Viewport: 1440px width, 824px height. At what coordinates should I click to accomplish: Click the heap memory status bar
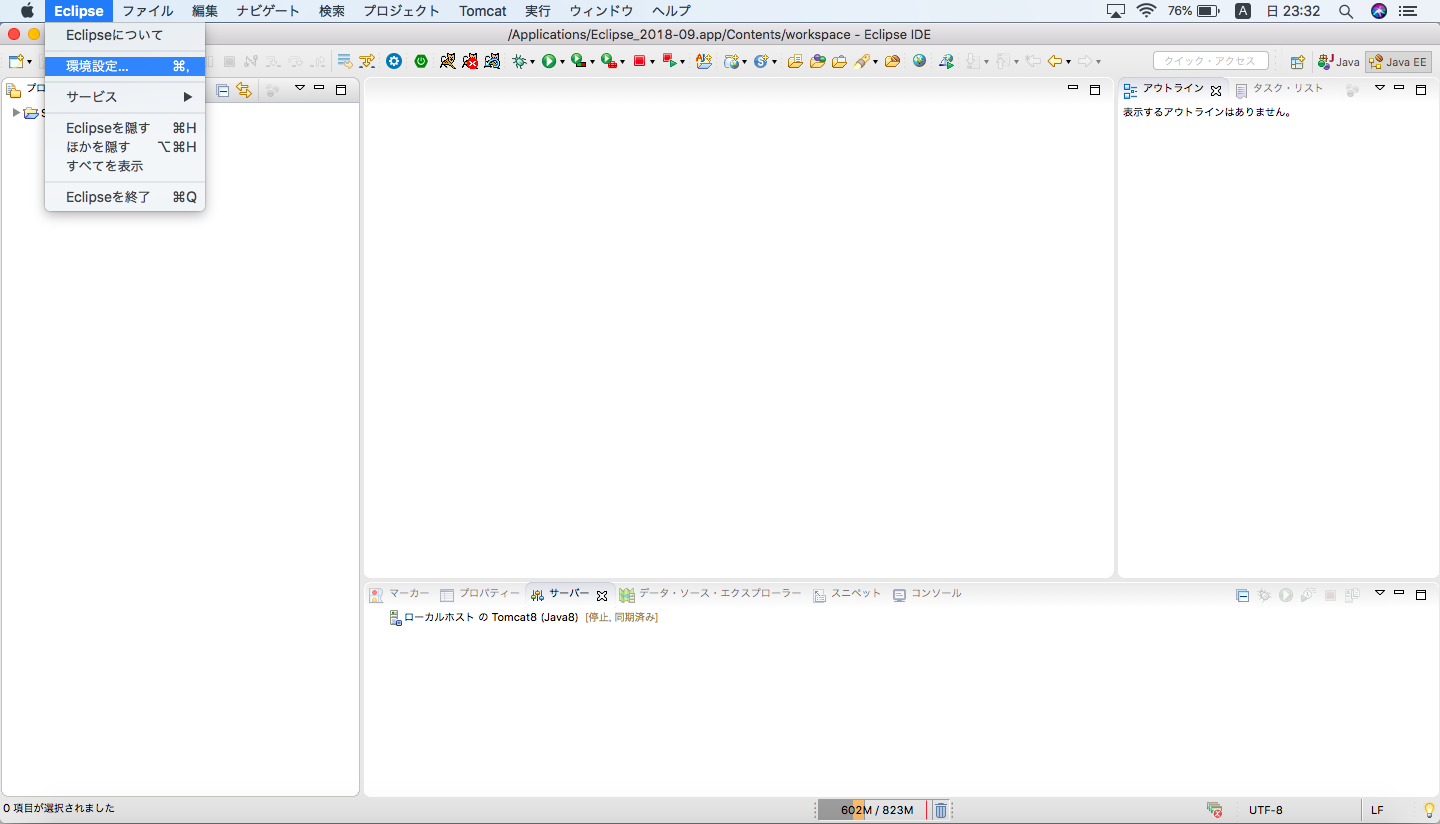[x=872, y=810]
